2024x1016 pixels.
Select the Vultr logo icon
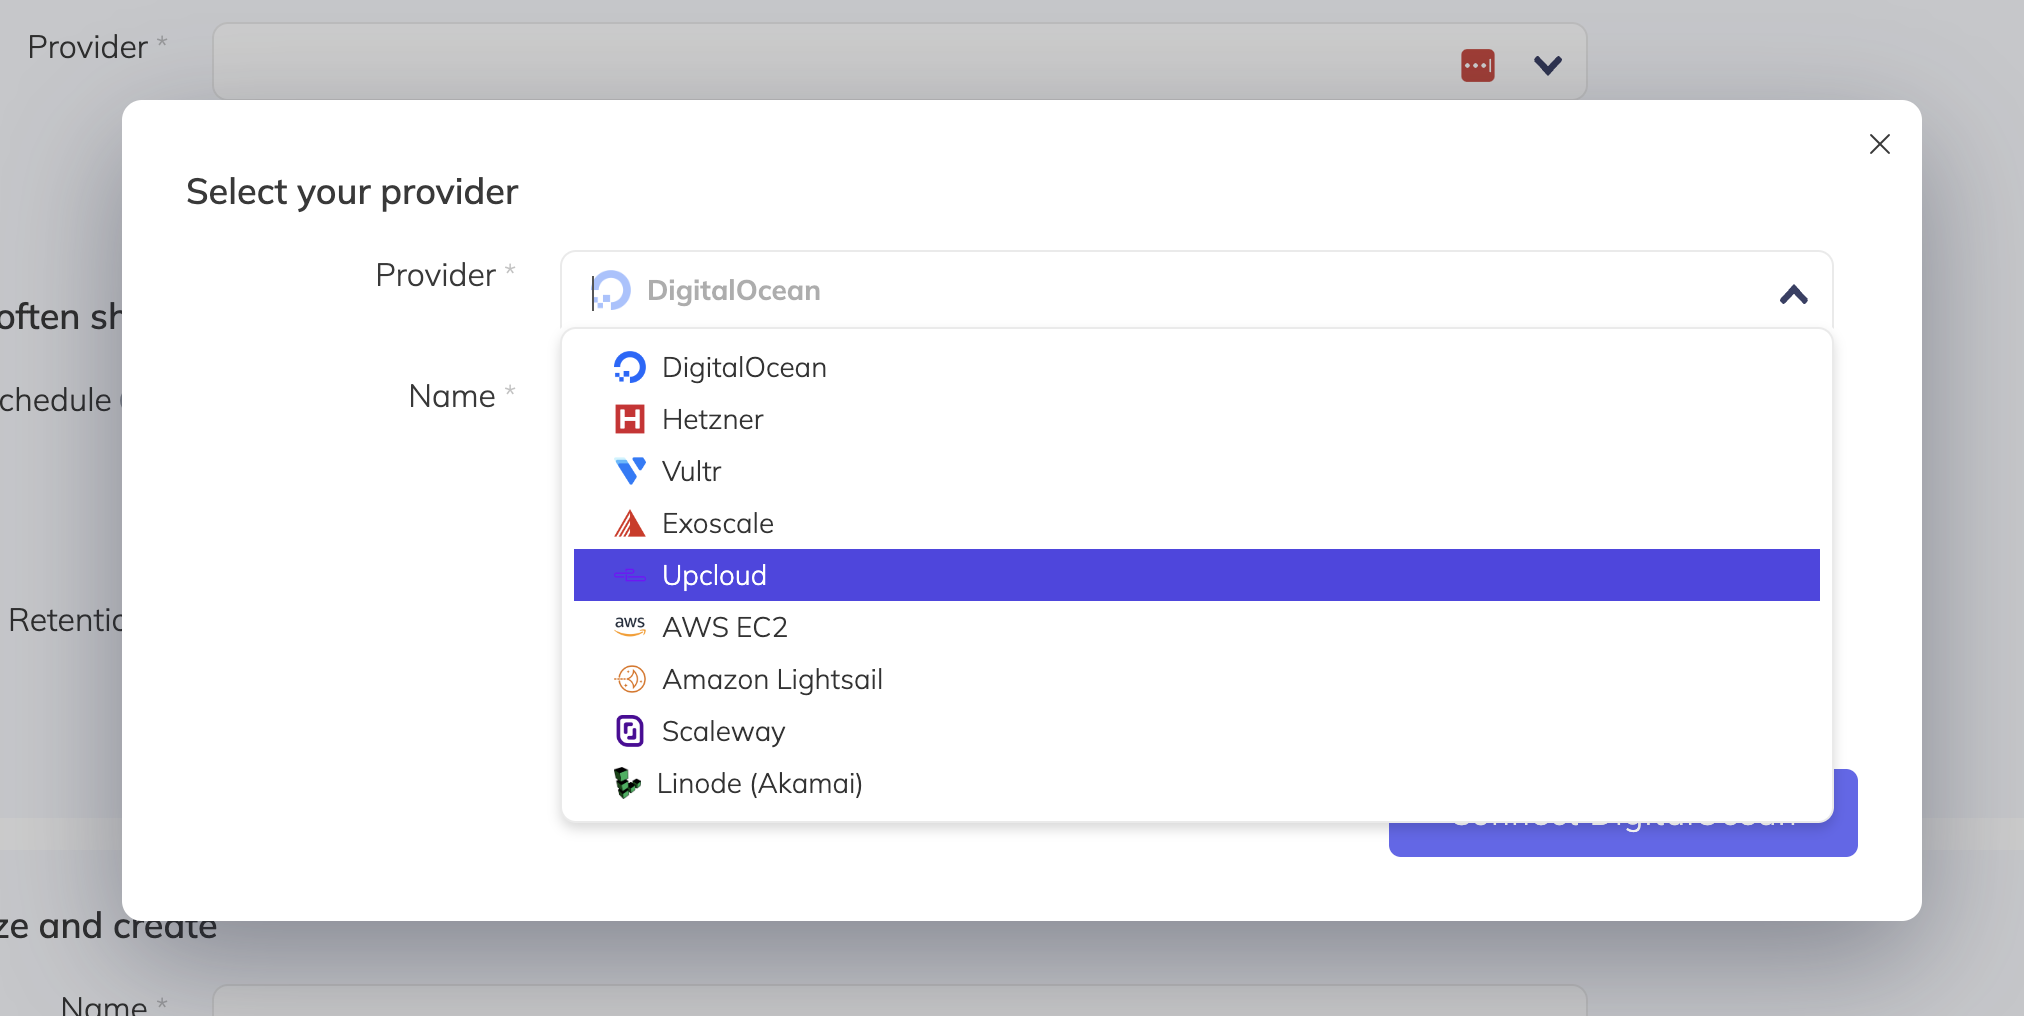click(x=629, y=471)
